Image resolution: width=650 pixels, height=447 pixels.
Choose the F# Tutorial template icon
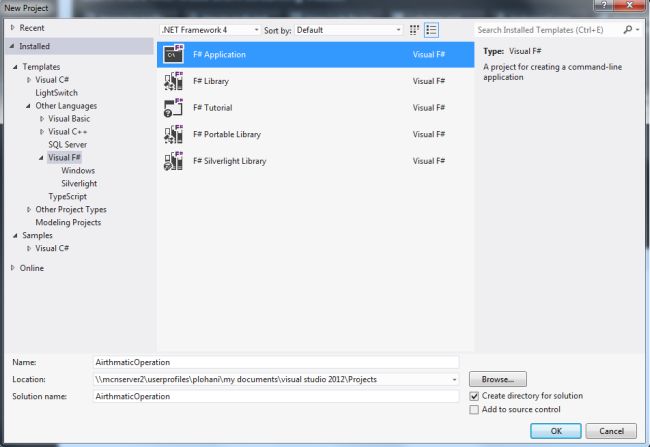(x=173, y=107)
